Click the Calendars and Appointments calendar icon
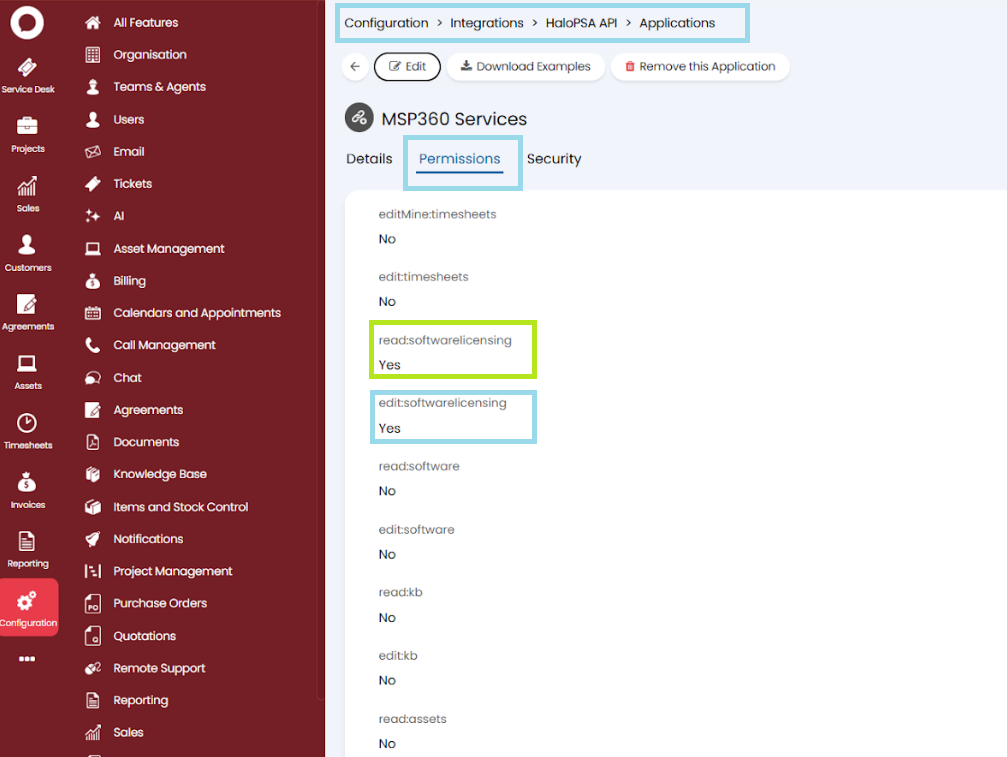 tap(92, 313)
